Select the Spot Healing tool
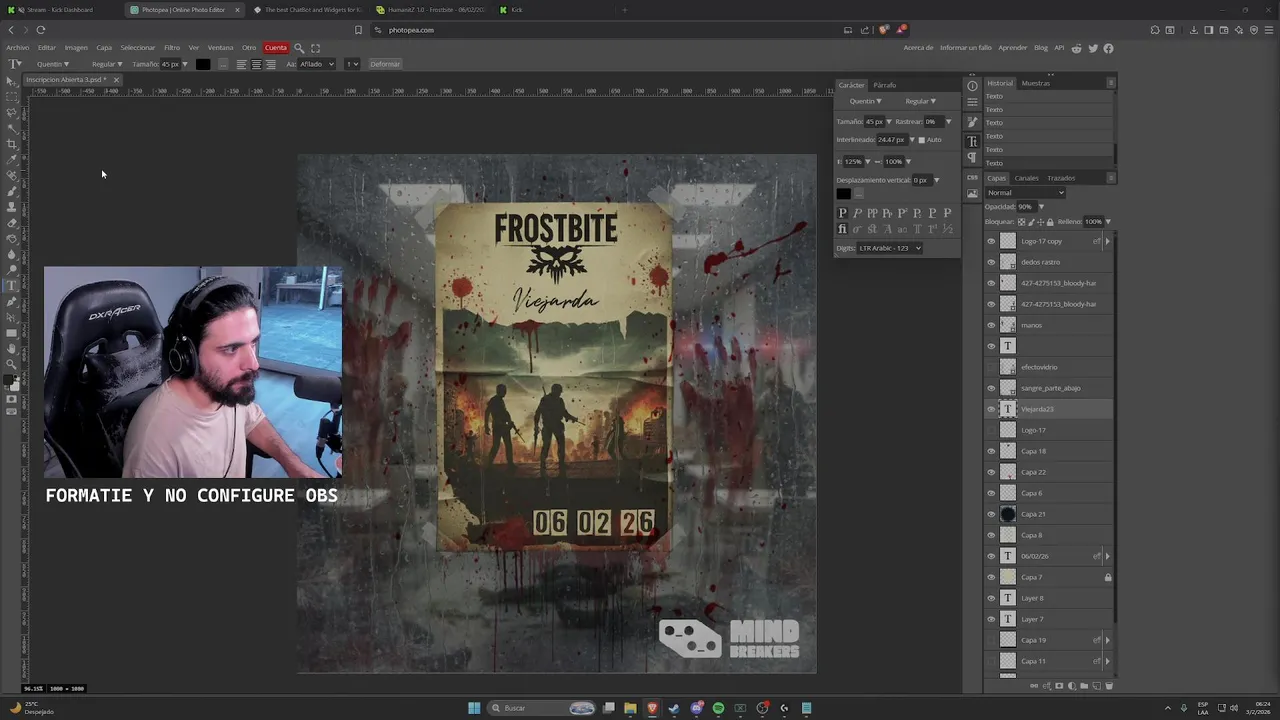Image resolution: width=1280 pixels, height=720 pixels. tap(12, 177)
